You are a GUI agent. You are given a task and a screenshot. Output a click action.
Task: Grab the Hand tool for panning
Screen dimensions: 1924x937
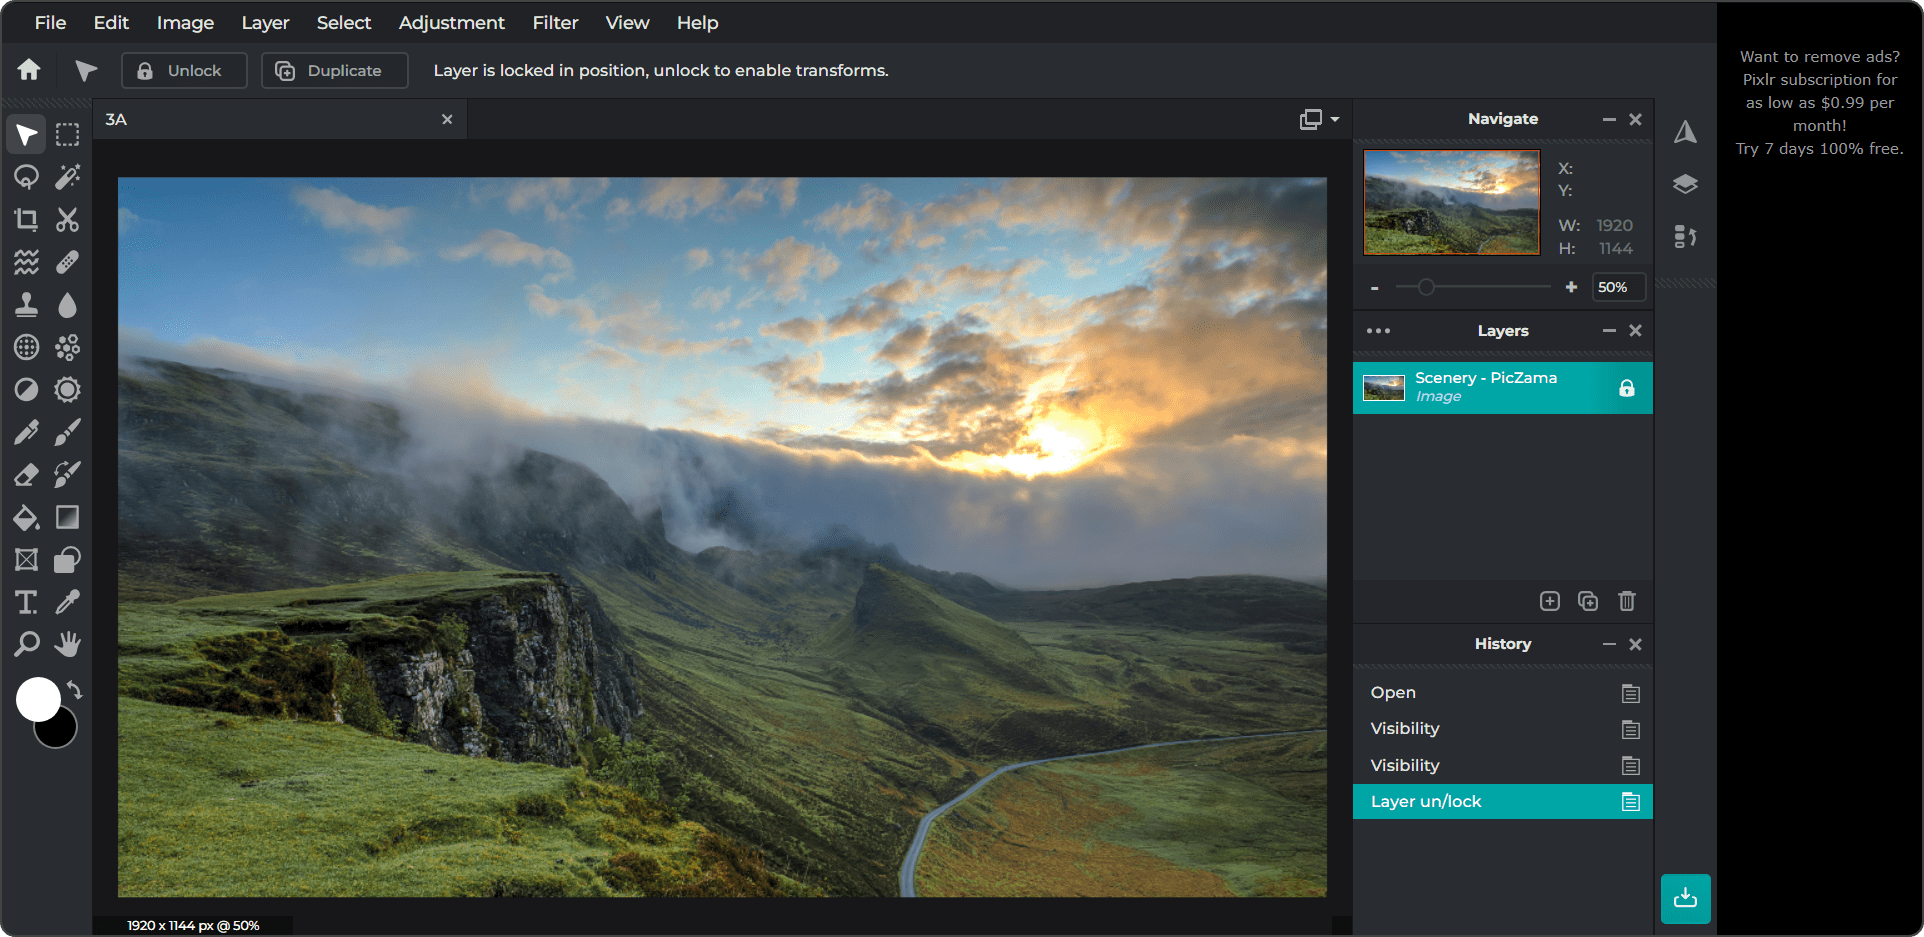67,643
